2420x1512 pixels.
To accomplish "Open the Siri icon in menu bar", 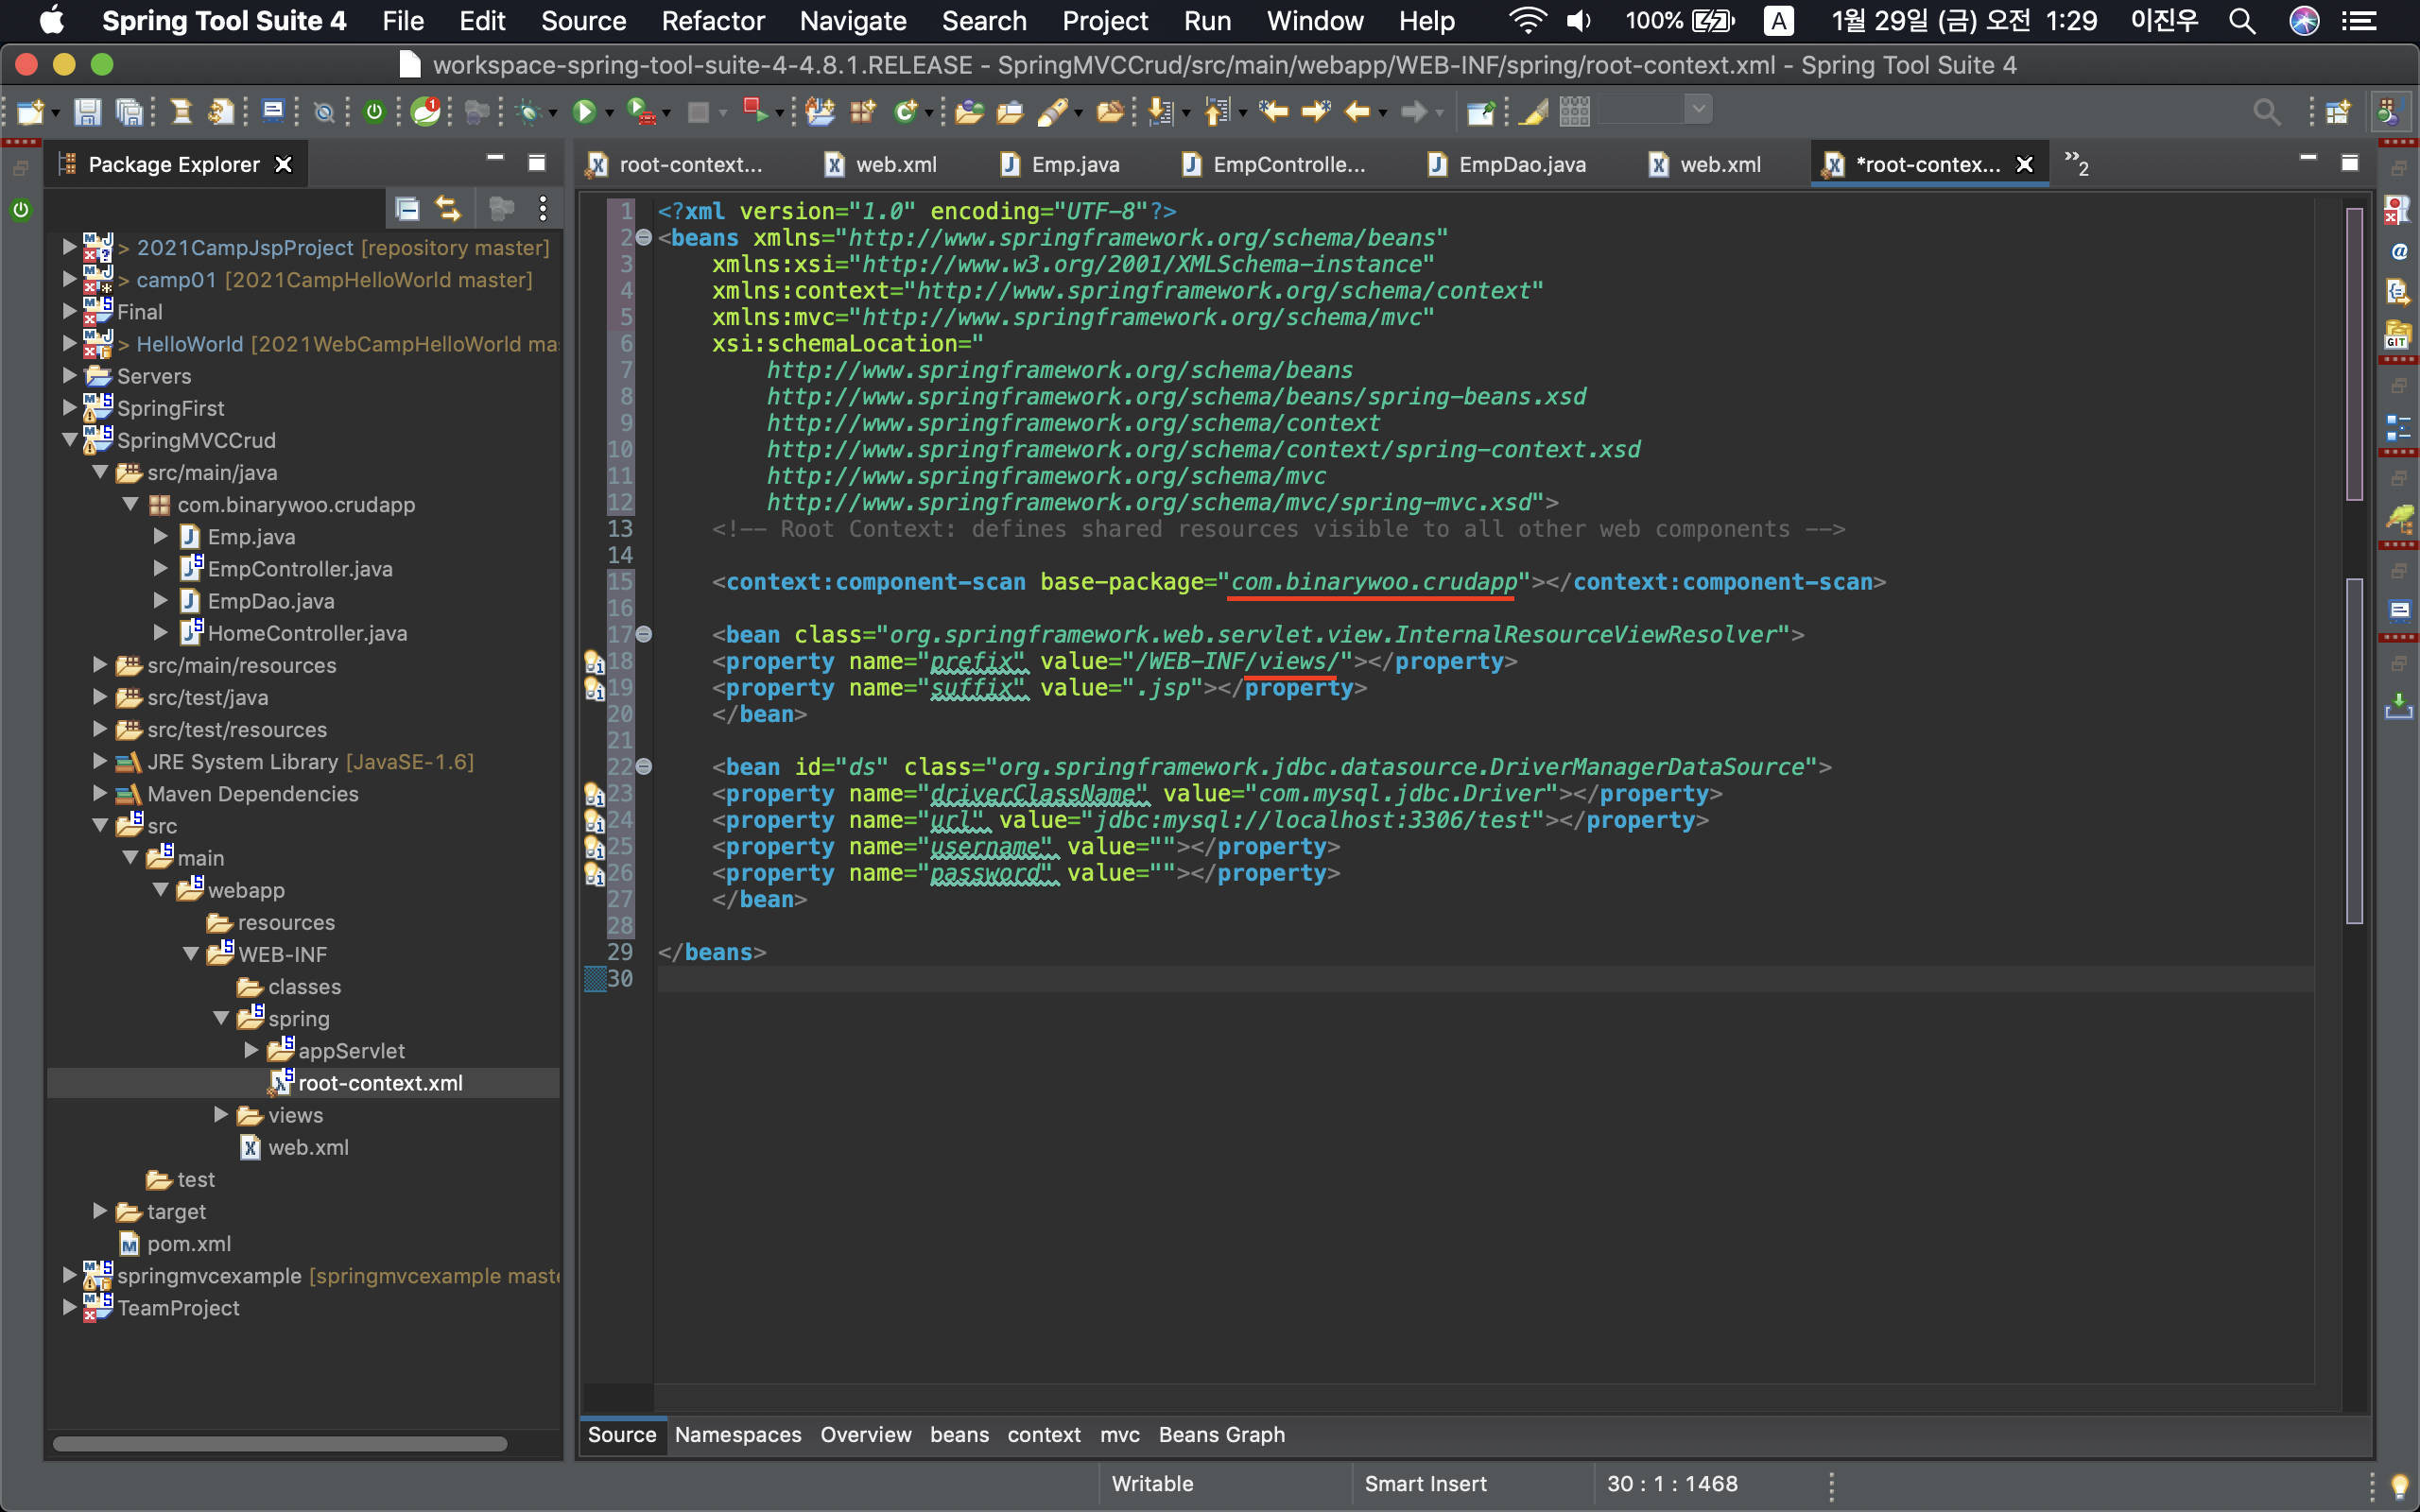I will pos(2305,21).
